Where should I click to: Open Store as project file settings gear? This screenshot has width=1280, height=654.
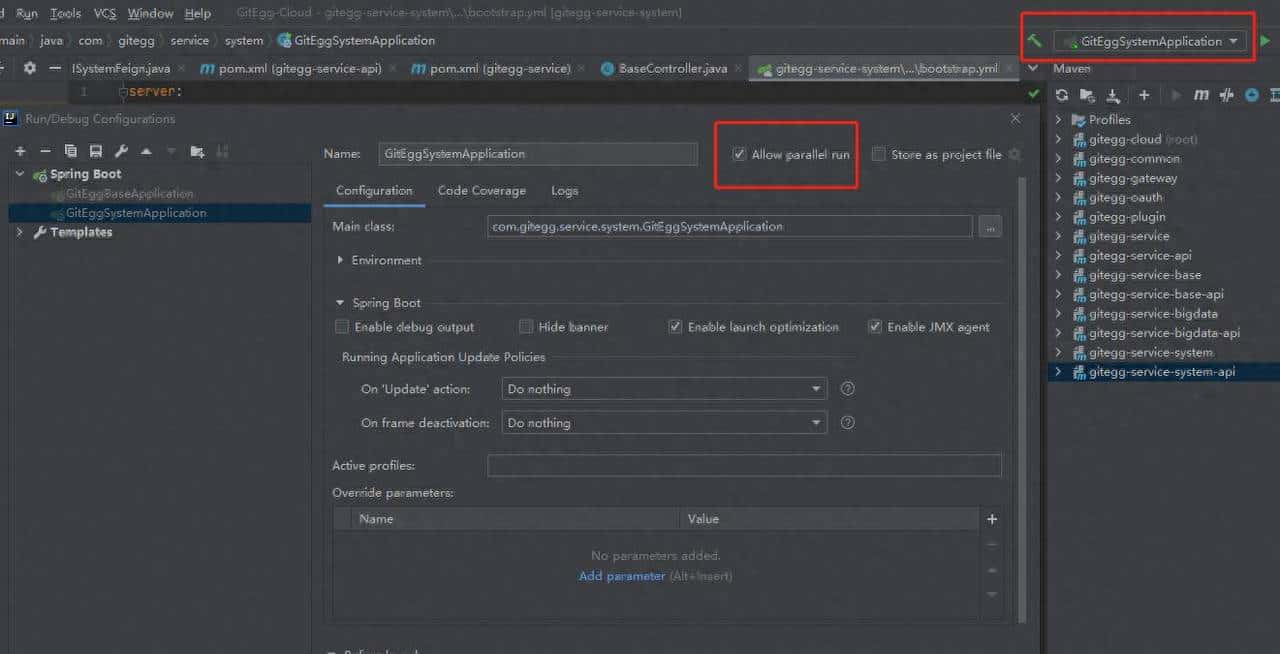click(1014, 154)
